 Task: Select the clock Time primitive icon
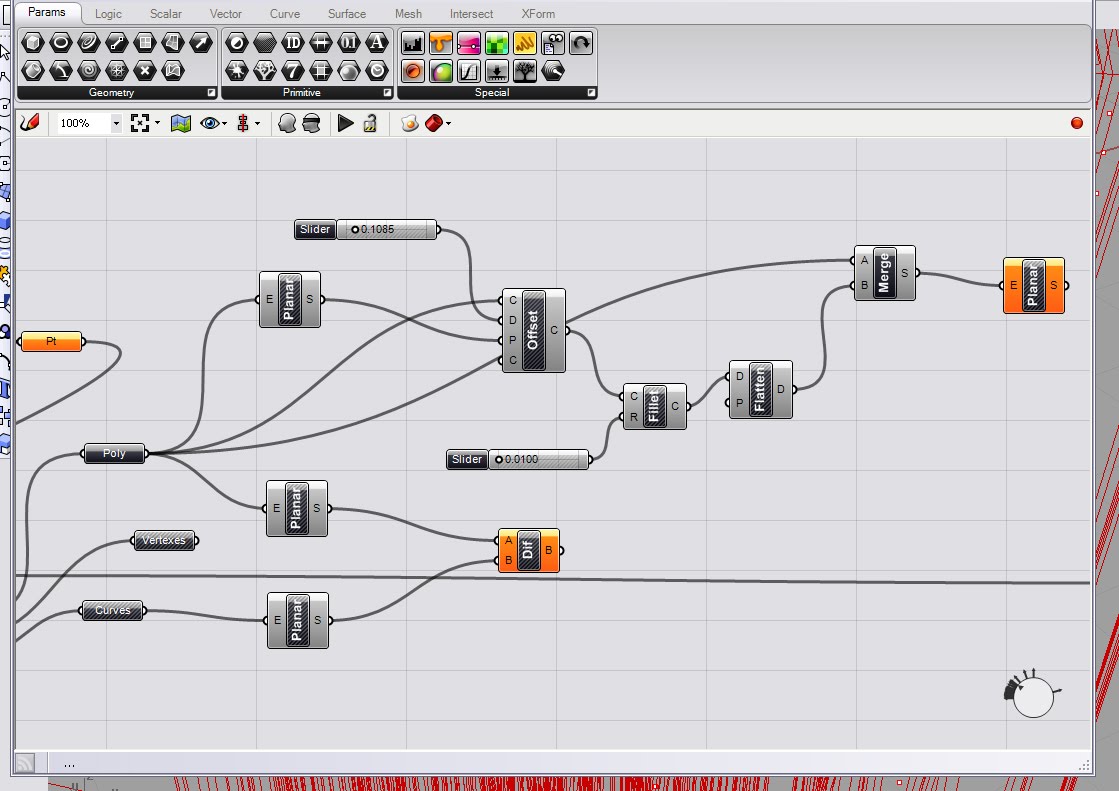pyautogui.click(x=377, y=71)
